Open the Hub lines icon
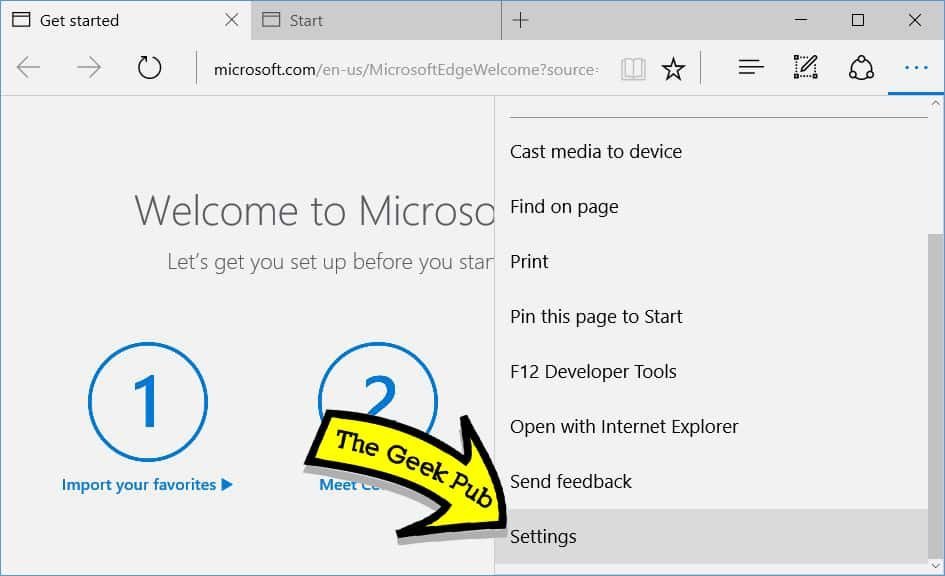Image resolution: width=945 pixels, height=576 pixels. pos(751,67)
